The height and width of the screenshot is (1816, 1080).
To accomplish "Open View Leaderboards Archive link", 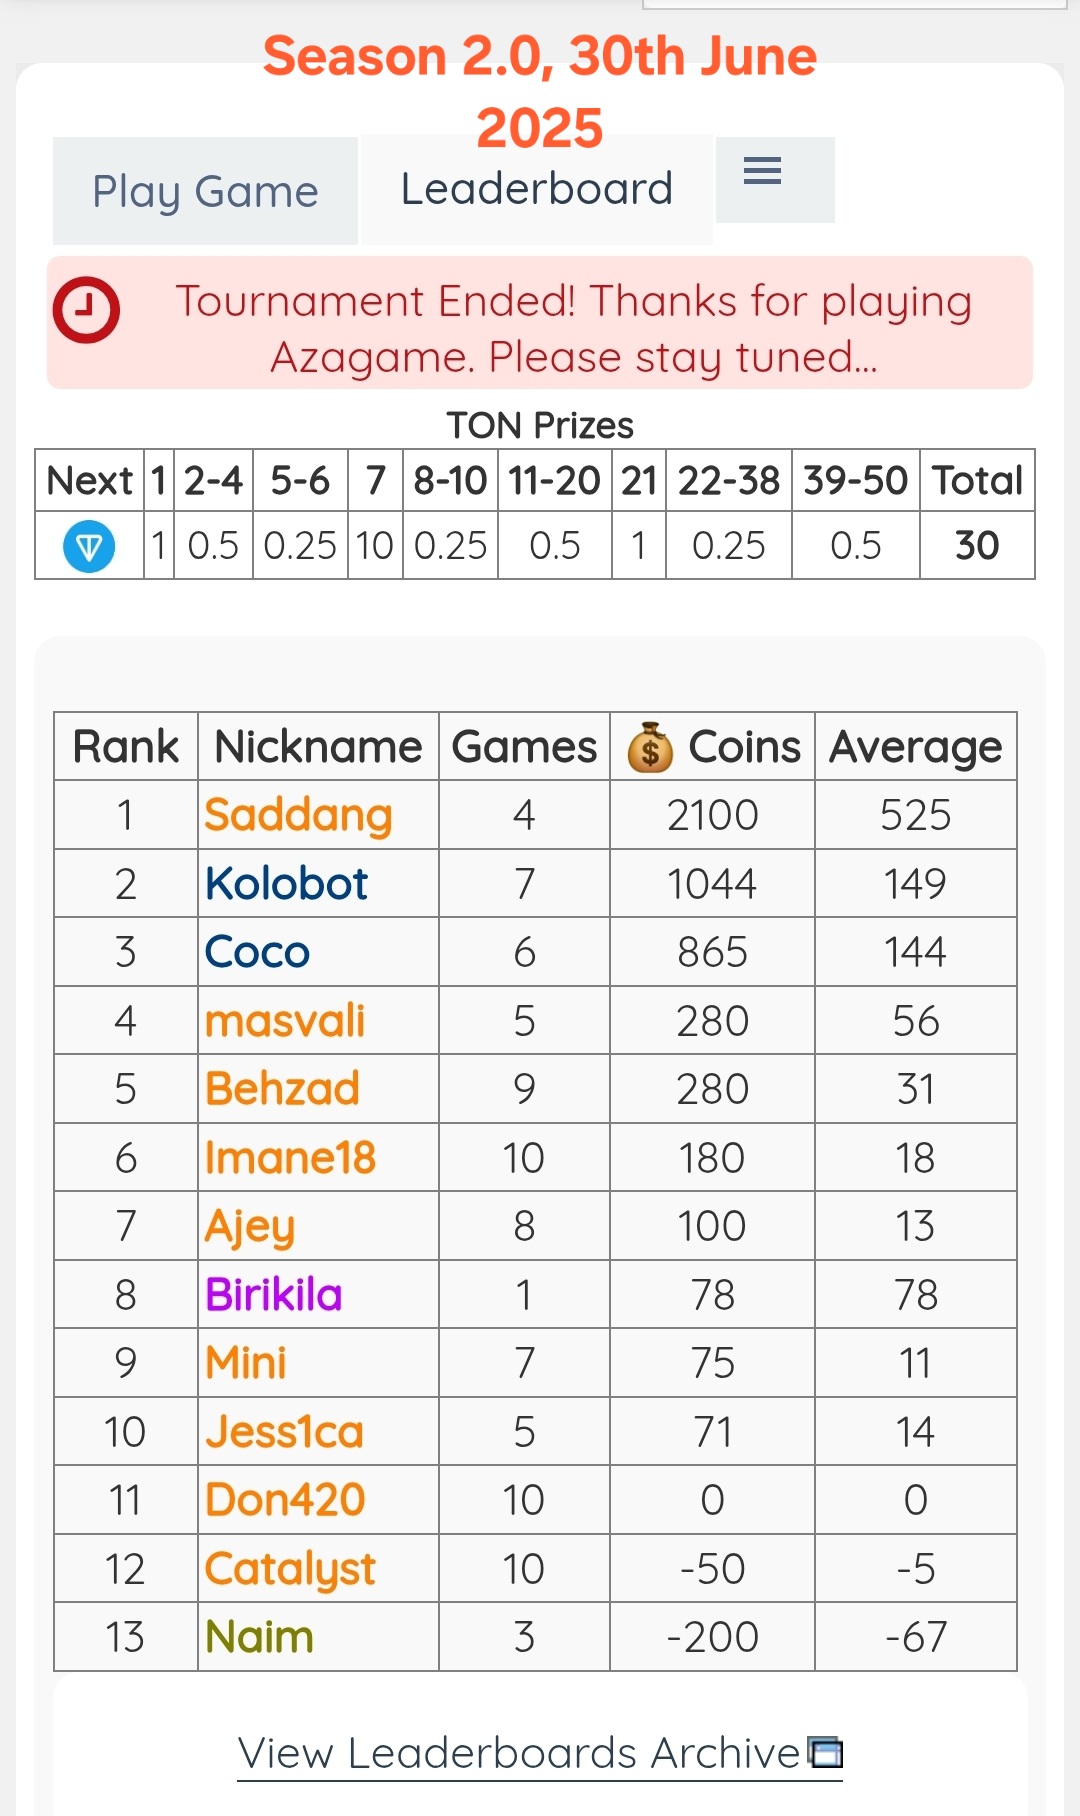I will [519, 1753].
